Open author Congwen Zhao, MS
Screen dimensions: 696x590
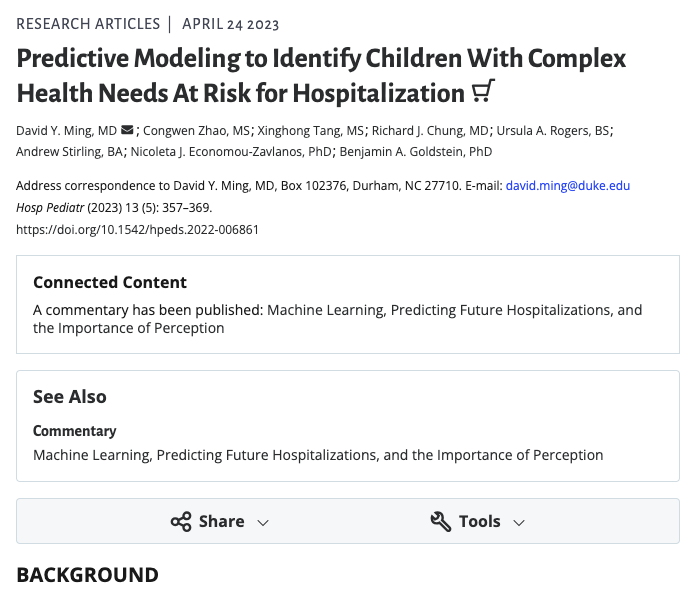coord(197,130)
